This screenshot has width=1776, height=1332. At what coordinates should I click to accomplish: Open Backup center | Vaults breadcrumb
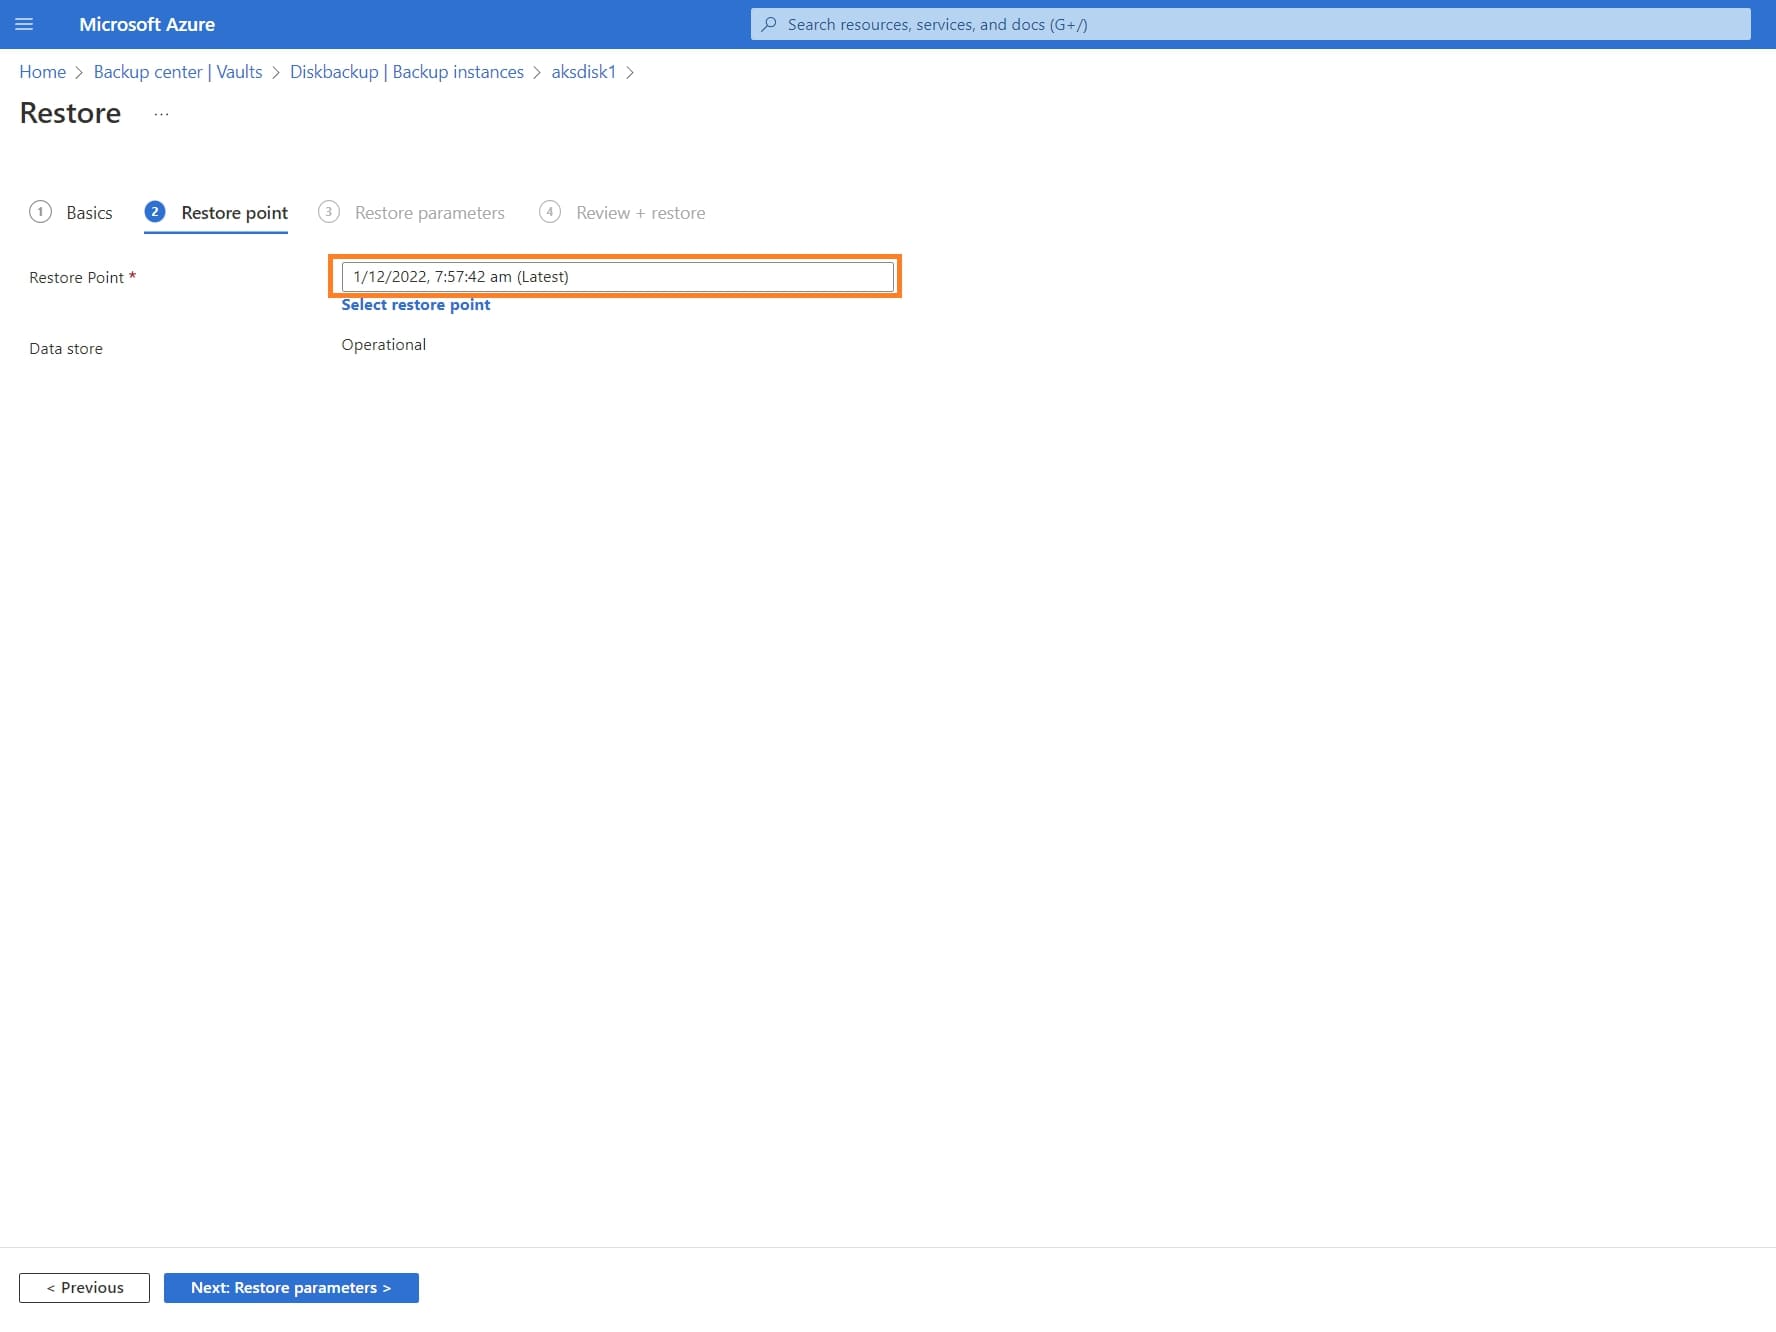click(178, 72)
